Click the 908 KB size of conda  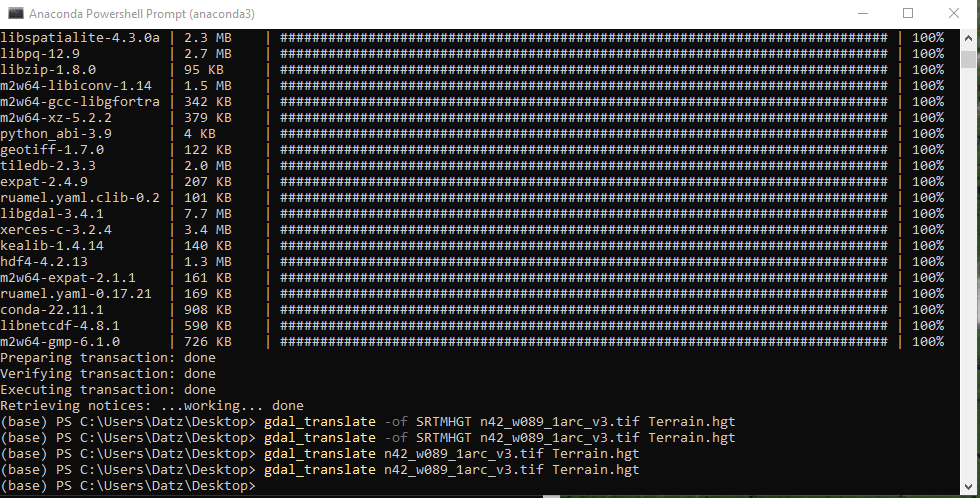pos(208,310)
